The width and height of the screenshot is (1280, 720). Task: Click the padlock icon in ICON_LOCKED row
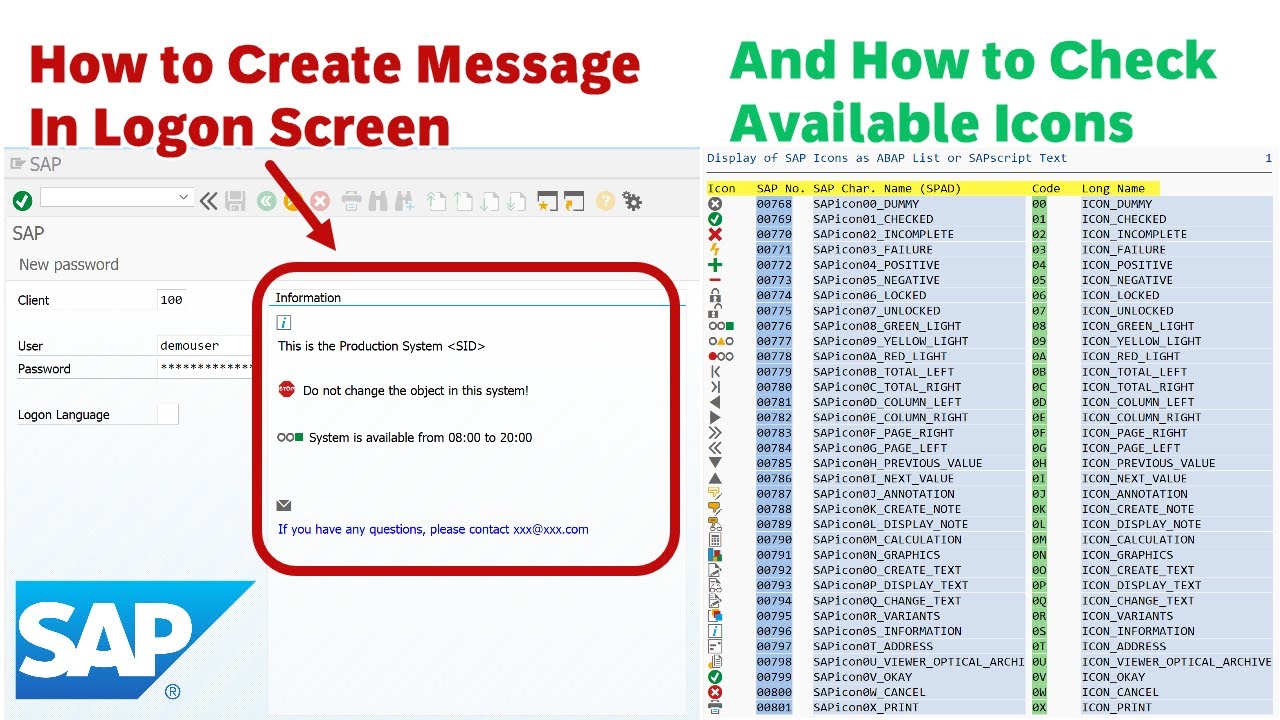tap(715, 295)
